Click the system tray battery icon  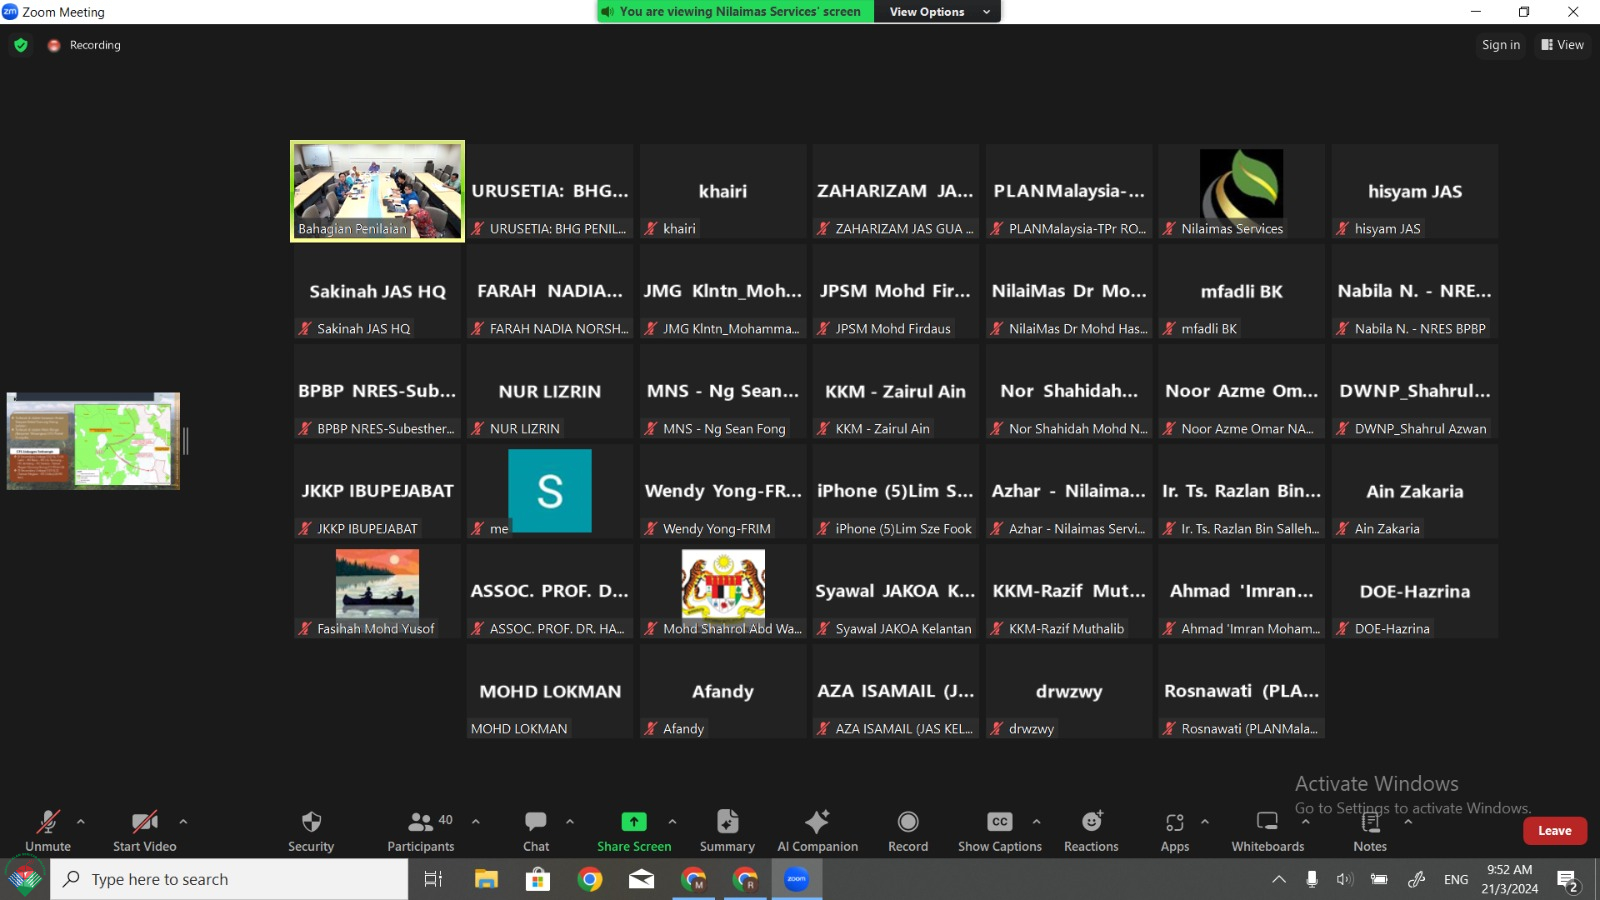(x=1379, y=879)
